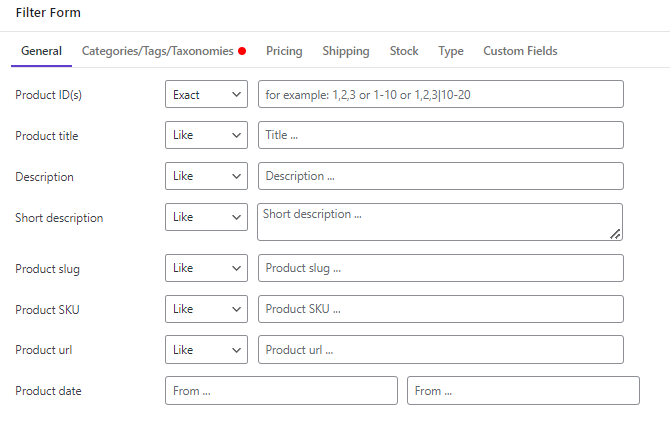Open the Custom Fields tab

tap(520, 51)
